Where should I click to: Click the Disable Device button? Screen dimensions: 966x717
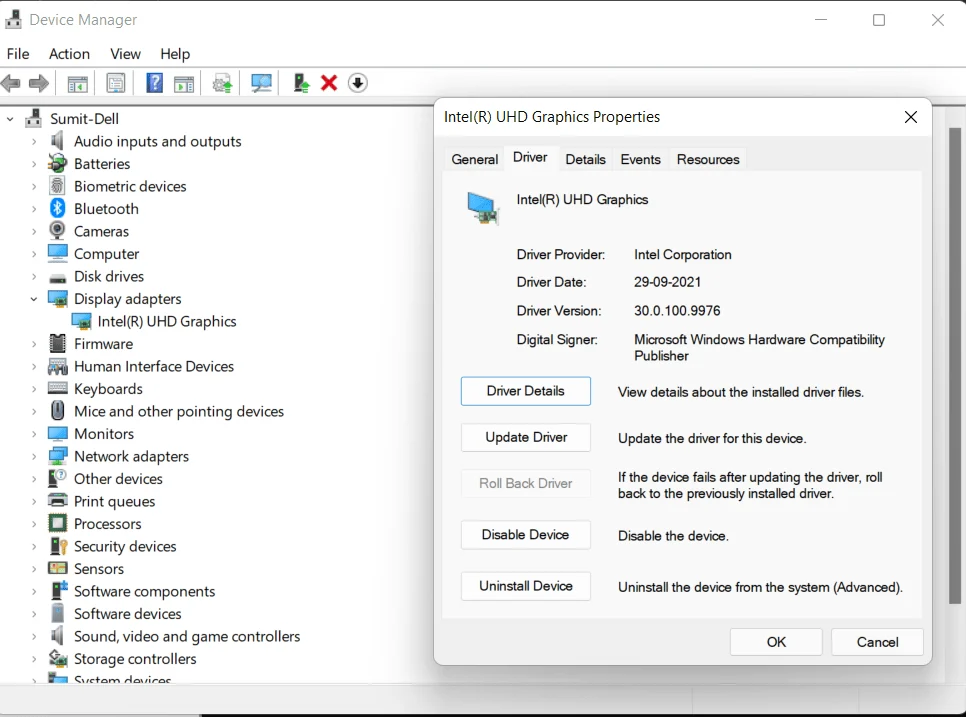point(526,534)
